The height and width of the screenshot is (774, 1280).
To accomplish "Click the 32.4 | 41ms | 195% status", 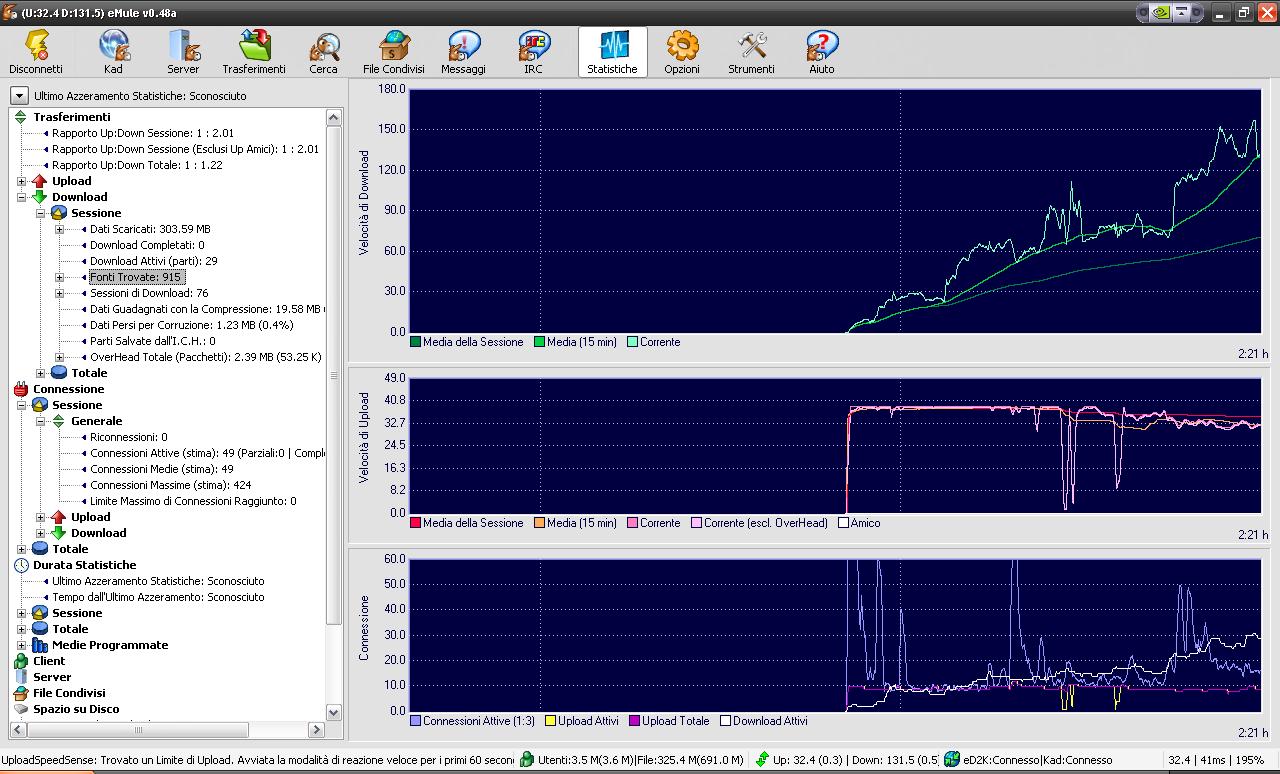I will click(1217, 760).
